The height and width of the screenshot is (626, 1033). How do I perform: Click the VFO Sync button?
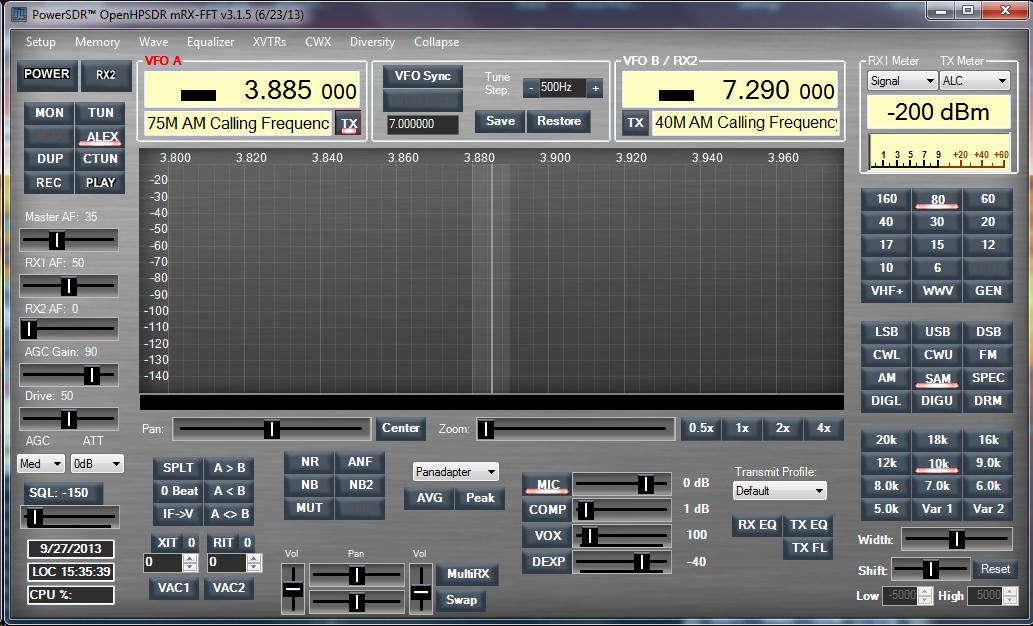[422, 77]
